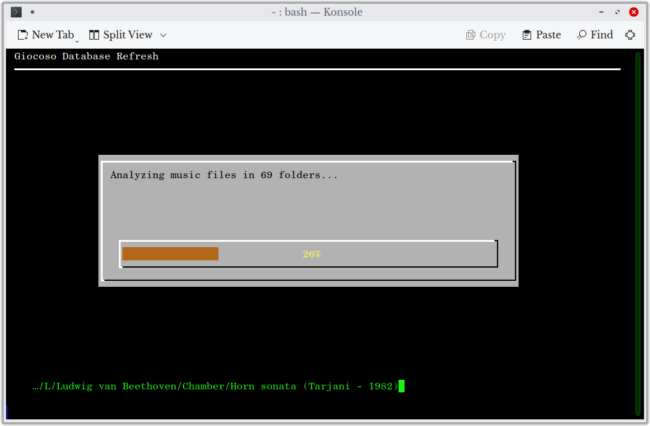Click the '~ : bash — Konsole' window title
The width and height of the screenshot is (650, 426).
(317, 12)
